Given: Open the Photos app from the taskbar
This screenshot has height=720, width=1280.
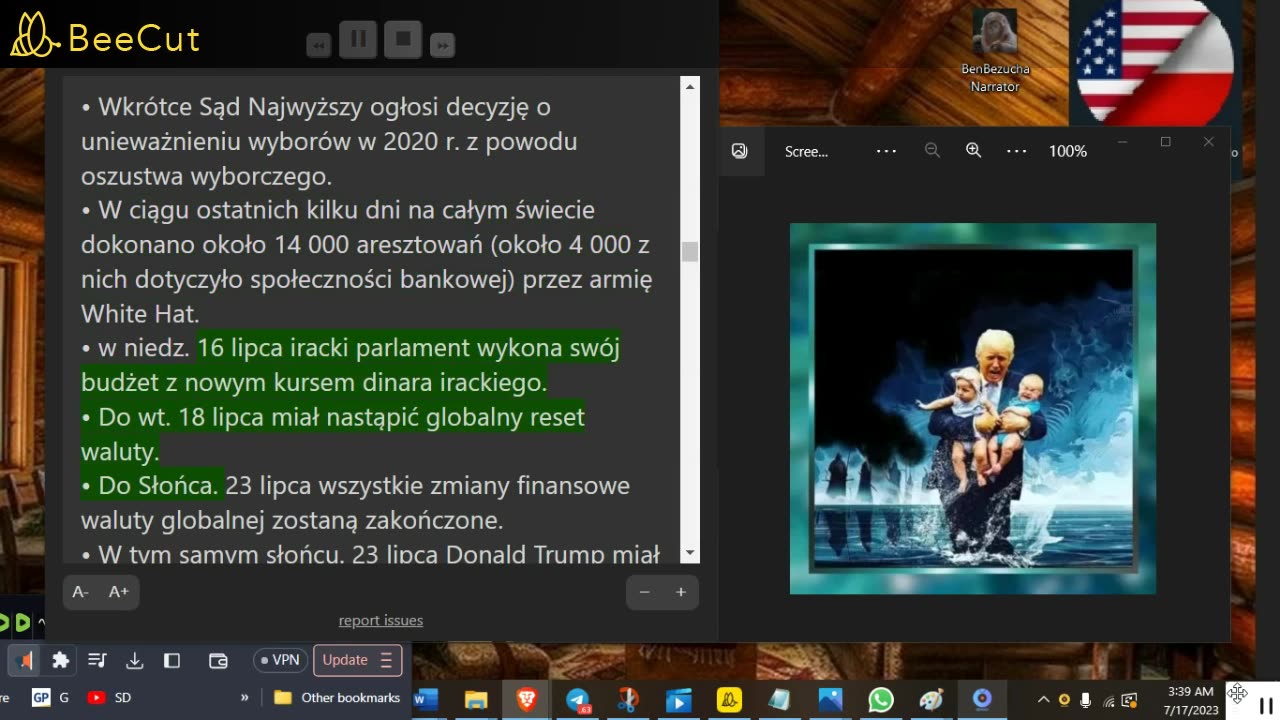Looking at the screenshot, I should pyautogui.click(x=830, y=700).
